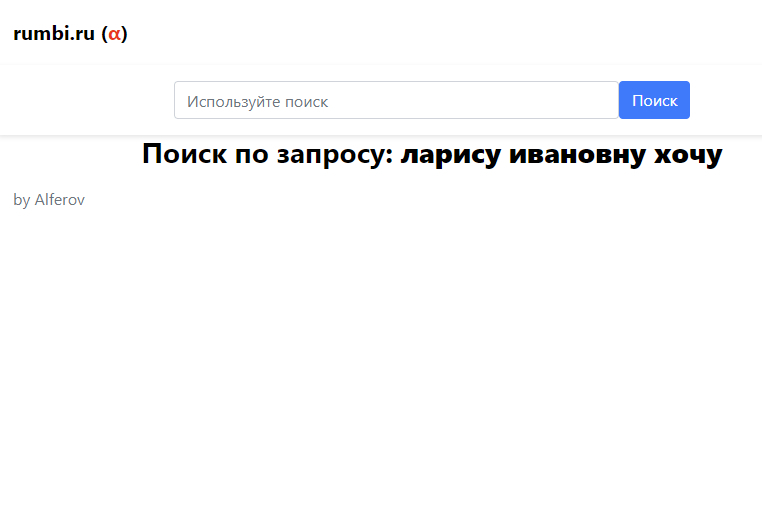762x527 pixels.
Task: Click the closing parenthesis after the alpha
Action: 125,34
